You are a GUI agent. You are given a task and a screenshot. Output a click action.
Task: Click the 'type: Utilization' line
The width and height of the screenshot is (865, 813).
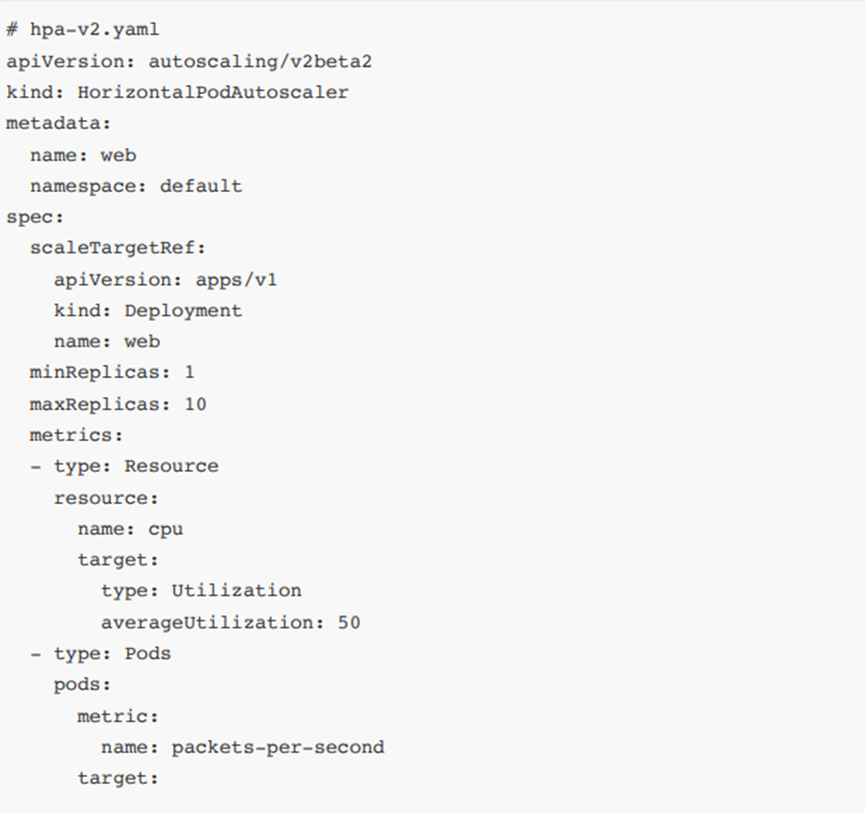click(201, 590)
